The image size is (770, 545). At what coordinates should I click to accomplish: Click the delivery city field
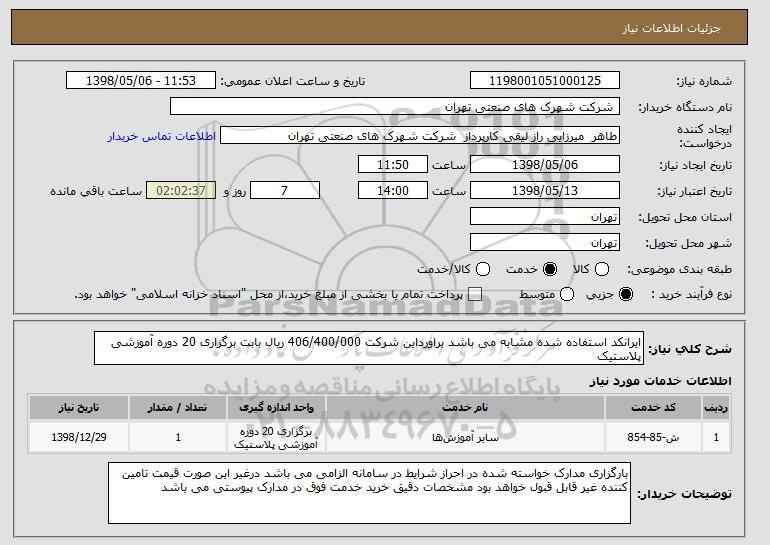pyautogui.click(x=545, y=243)
